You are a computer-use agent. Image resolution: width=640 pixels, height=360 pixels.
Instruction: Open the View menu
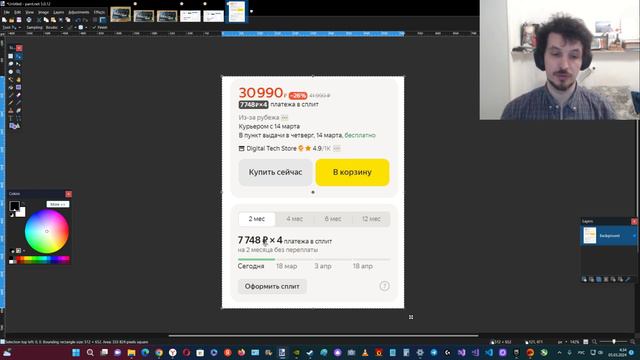click(x=30, y=12)
